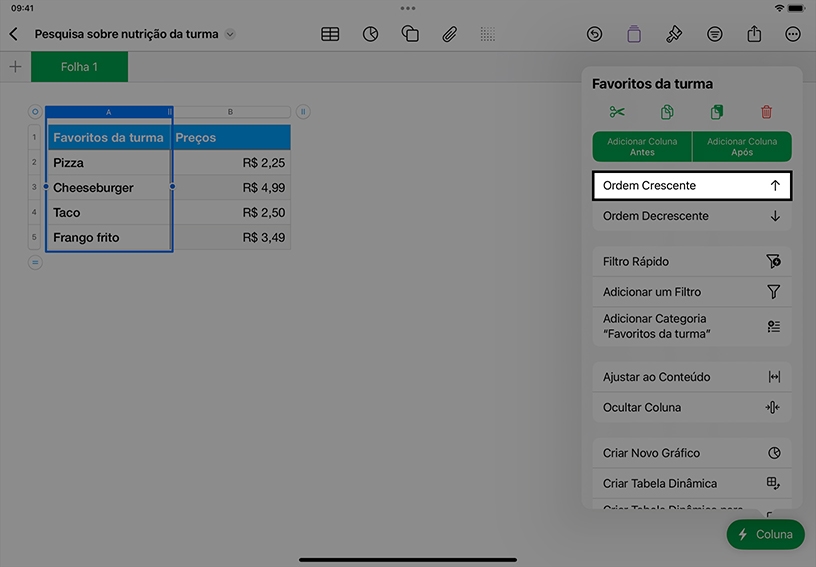Choose Ordem Crescente sort option

point(692,186)
